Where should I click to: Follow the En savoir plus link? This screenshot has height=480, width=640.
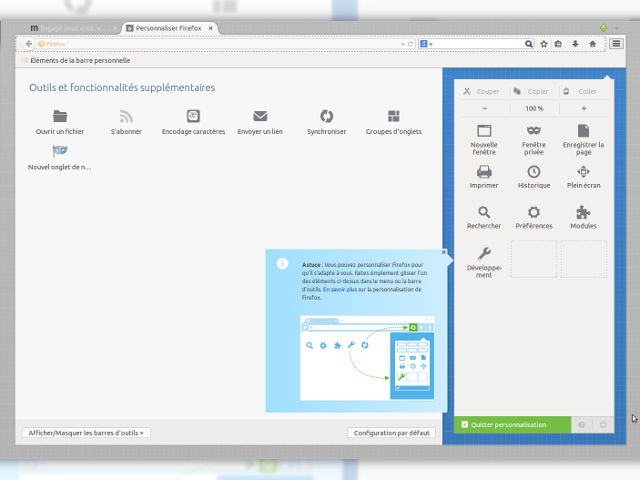coord(340,289)
